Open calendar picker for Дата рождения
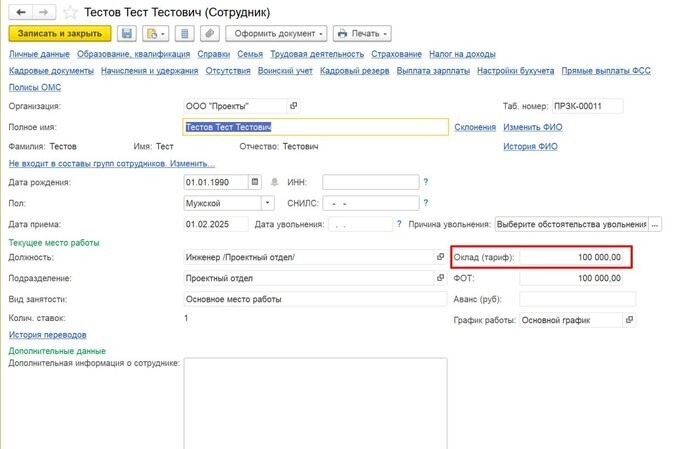700x449 pixels. coord(255,182)
